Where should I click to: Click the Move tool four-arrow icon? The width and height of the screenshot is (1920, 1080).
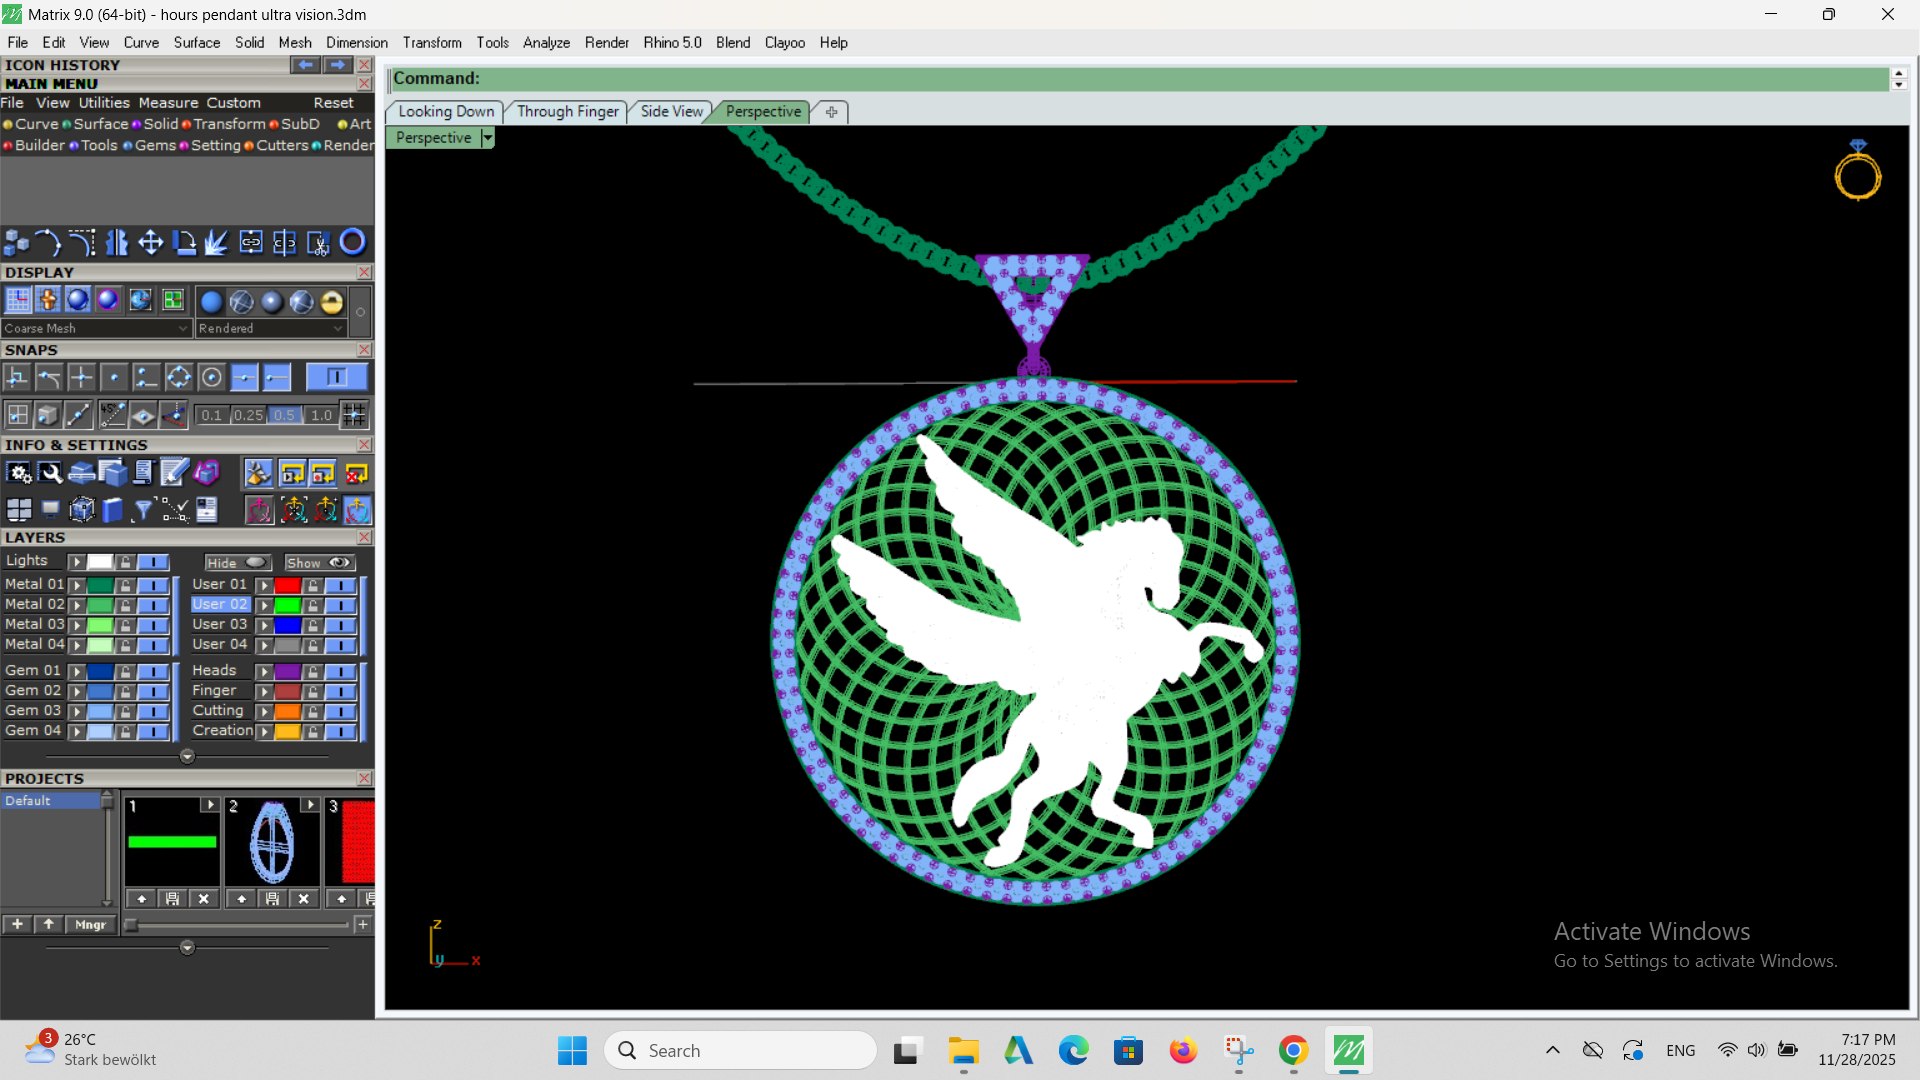point(150,243)
